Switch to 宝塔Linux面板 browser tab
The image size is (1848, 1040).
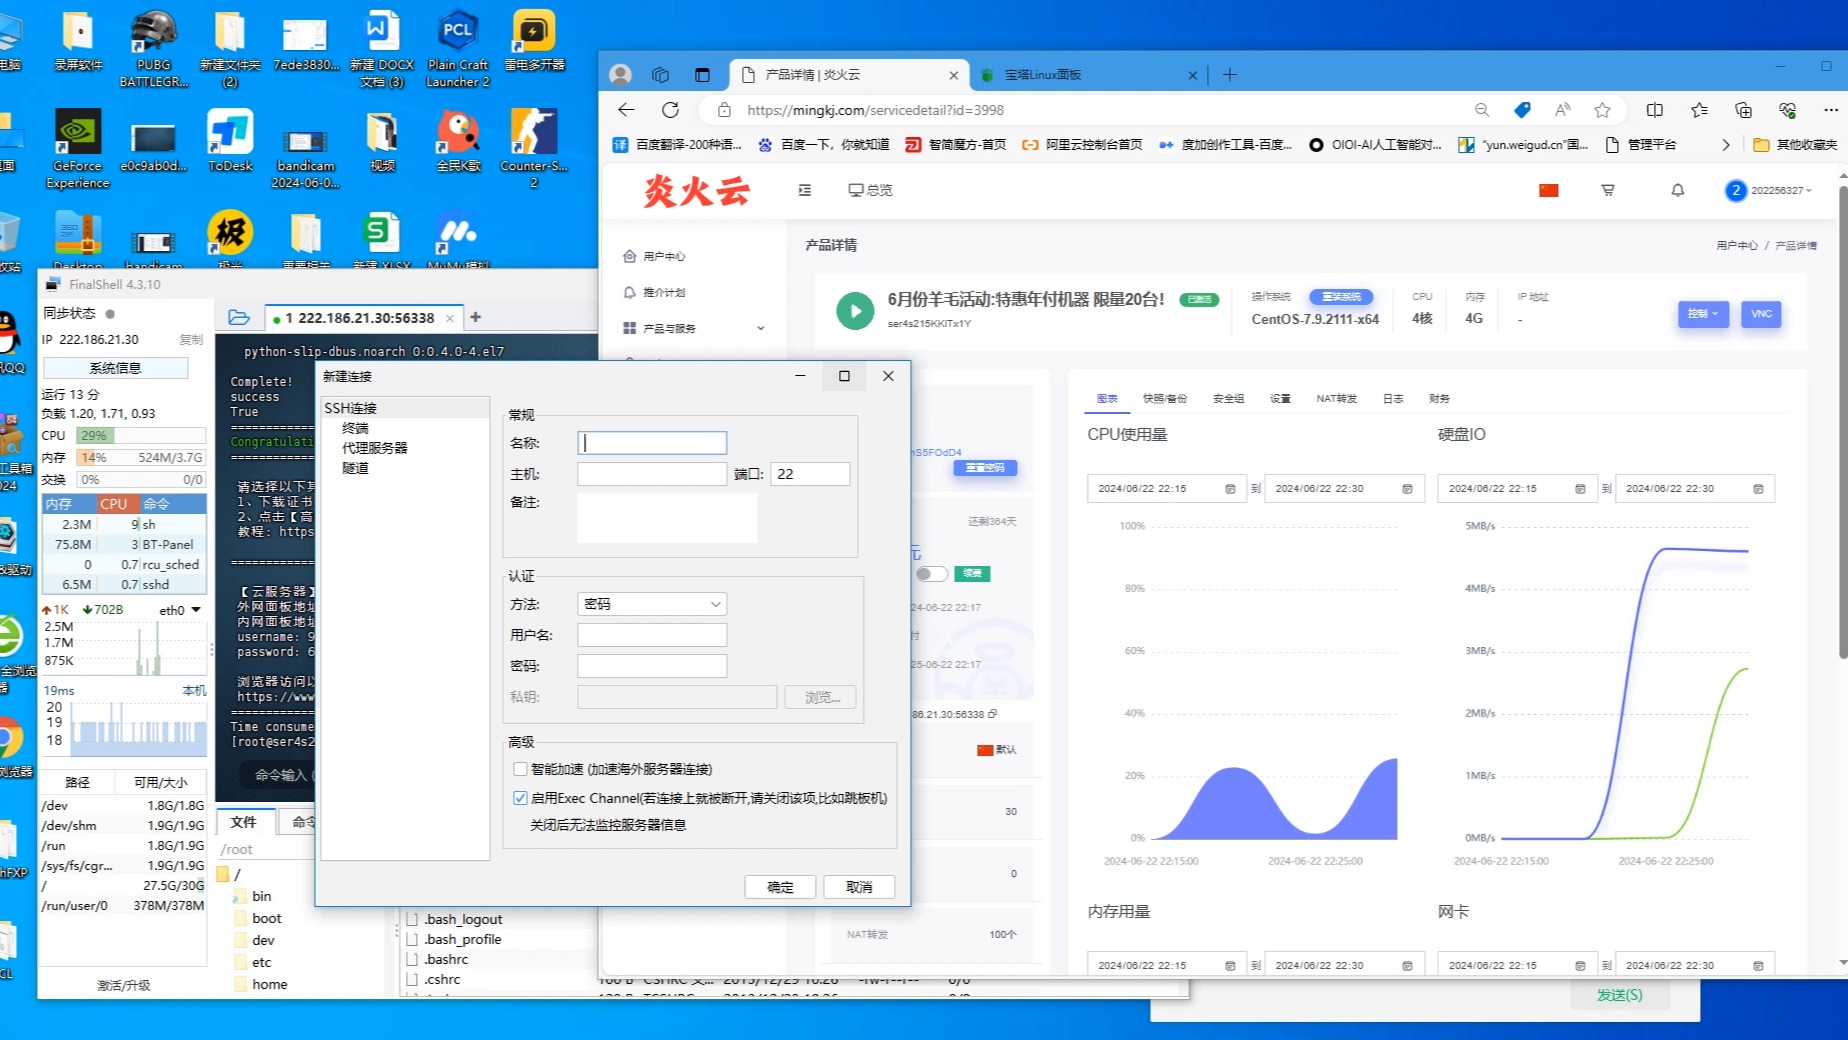tap(1087, 75)
